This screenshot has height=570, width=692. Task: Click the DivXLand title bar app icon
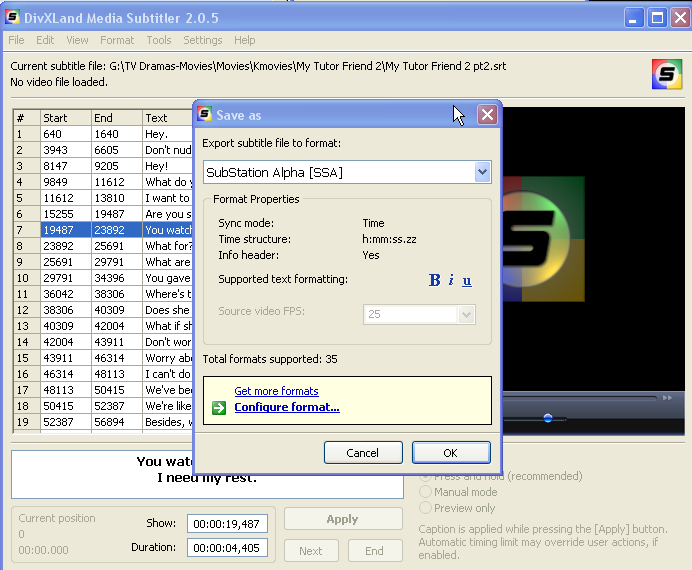click(12, 18)
